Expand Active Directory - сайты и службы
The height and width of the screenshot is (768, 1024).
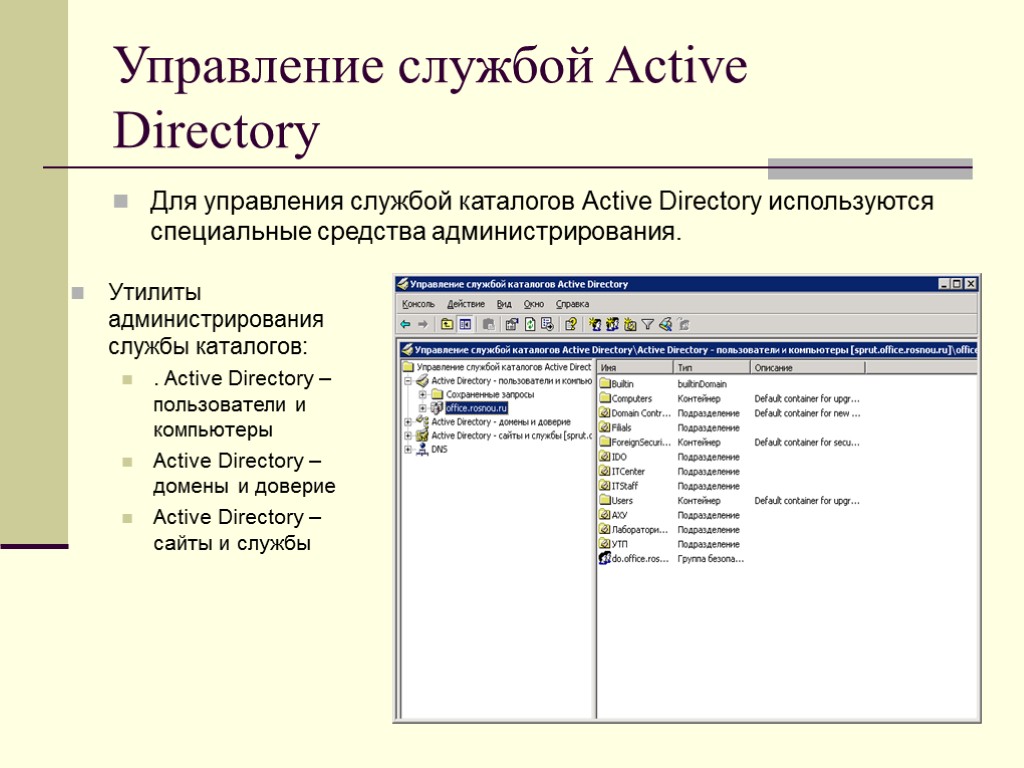[x=408, y=436]
